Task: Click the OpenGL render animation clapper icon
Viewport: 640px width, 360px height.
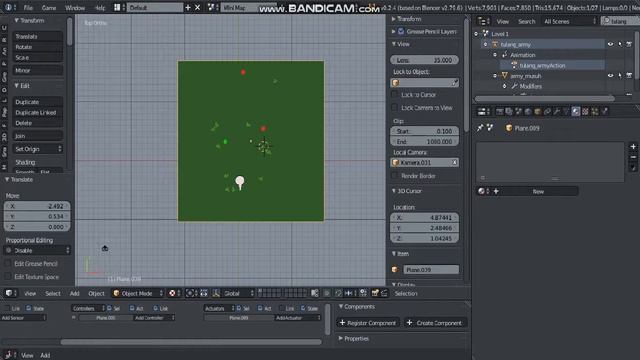Action: pyautogui.click(x=384, y=293)
